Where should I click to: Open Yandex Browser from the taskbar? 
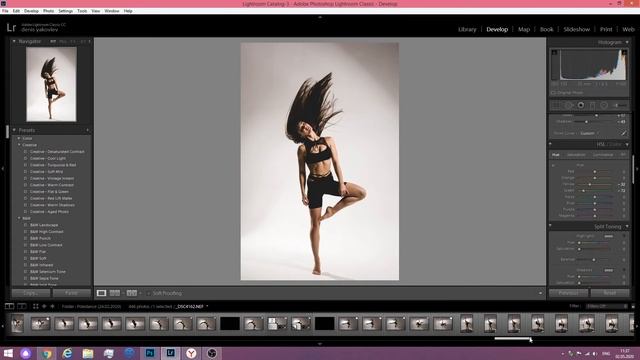[x=191, y=353]
